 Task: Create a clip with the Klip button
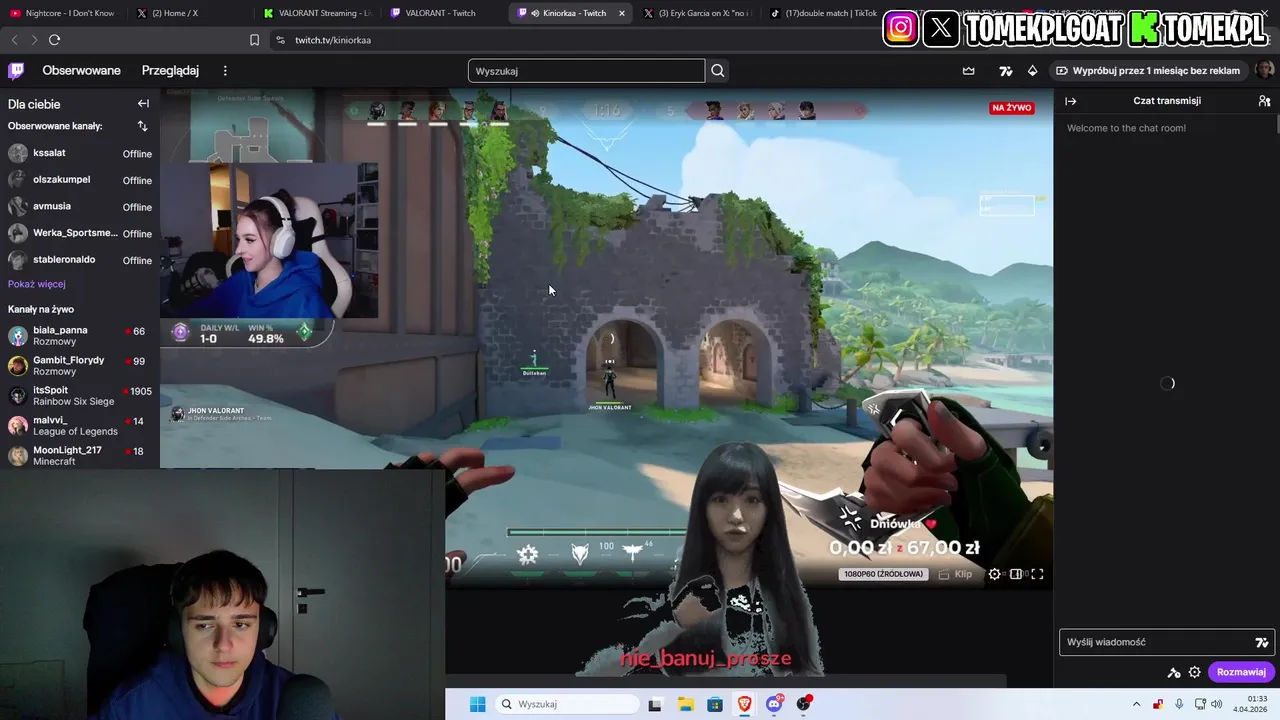956,574
